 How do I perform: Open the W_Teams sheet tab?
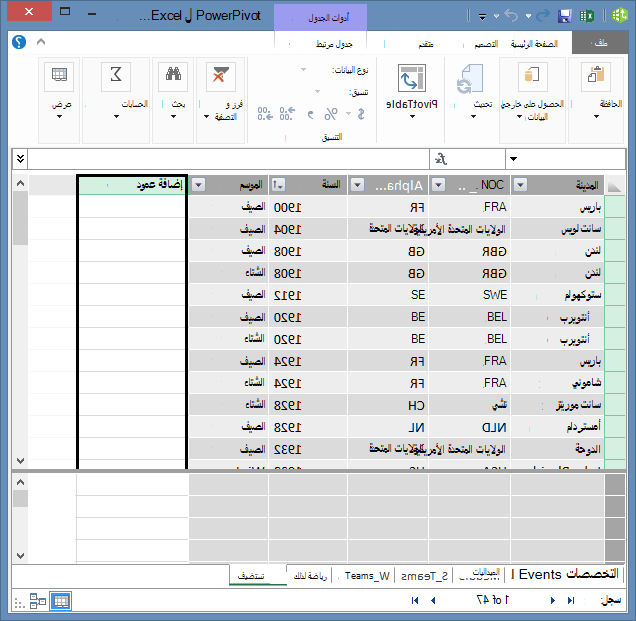pos(367,576)
